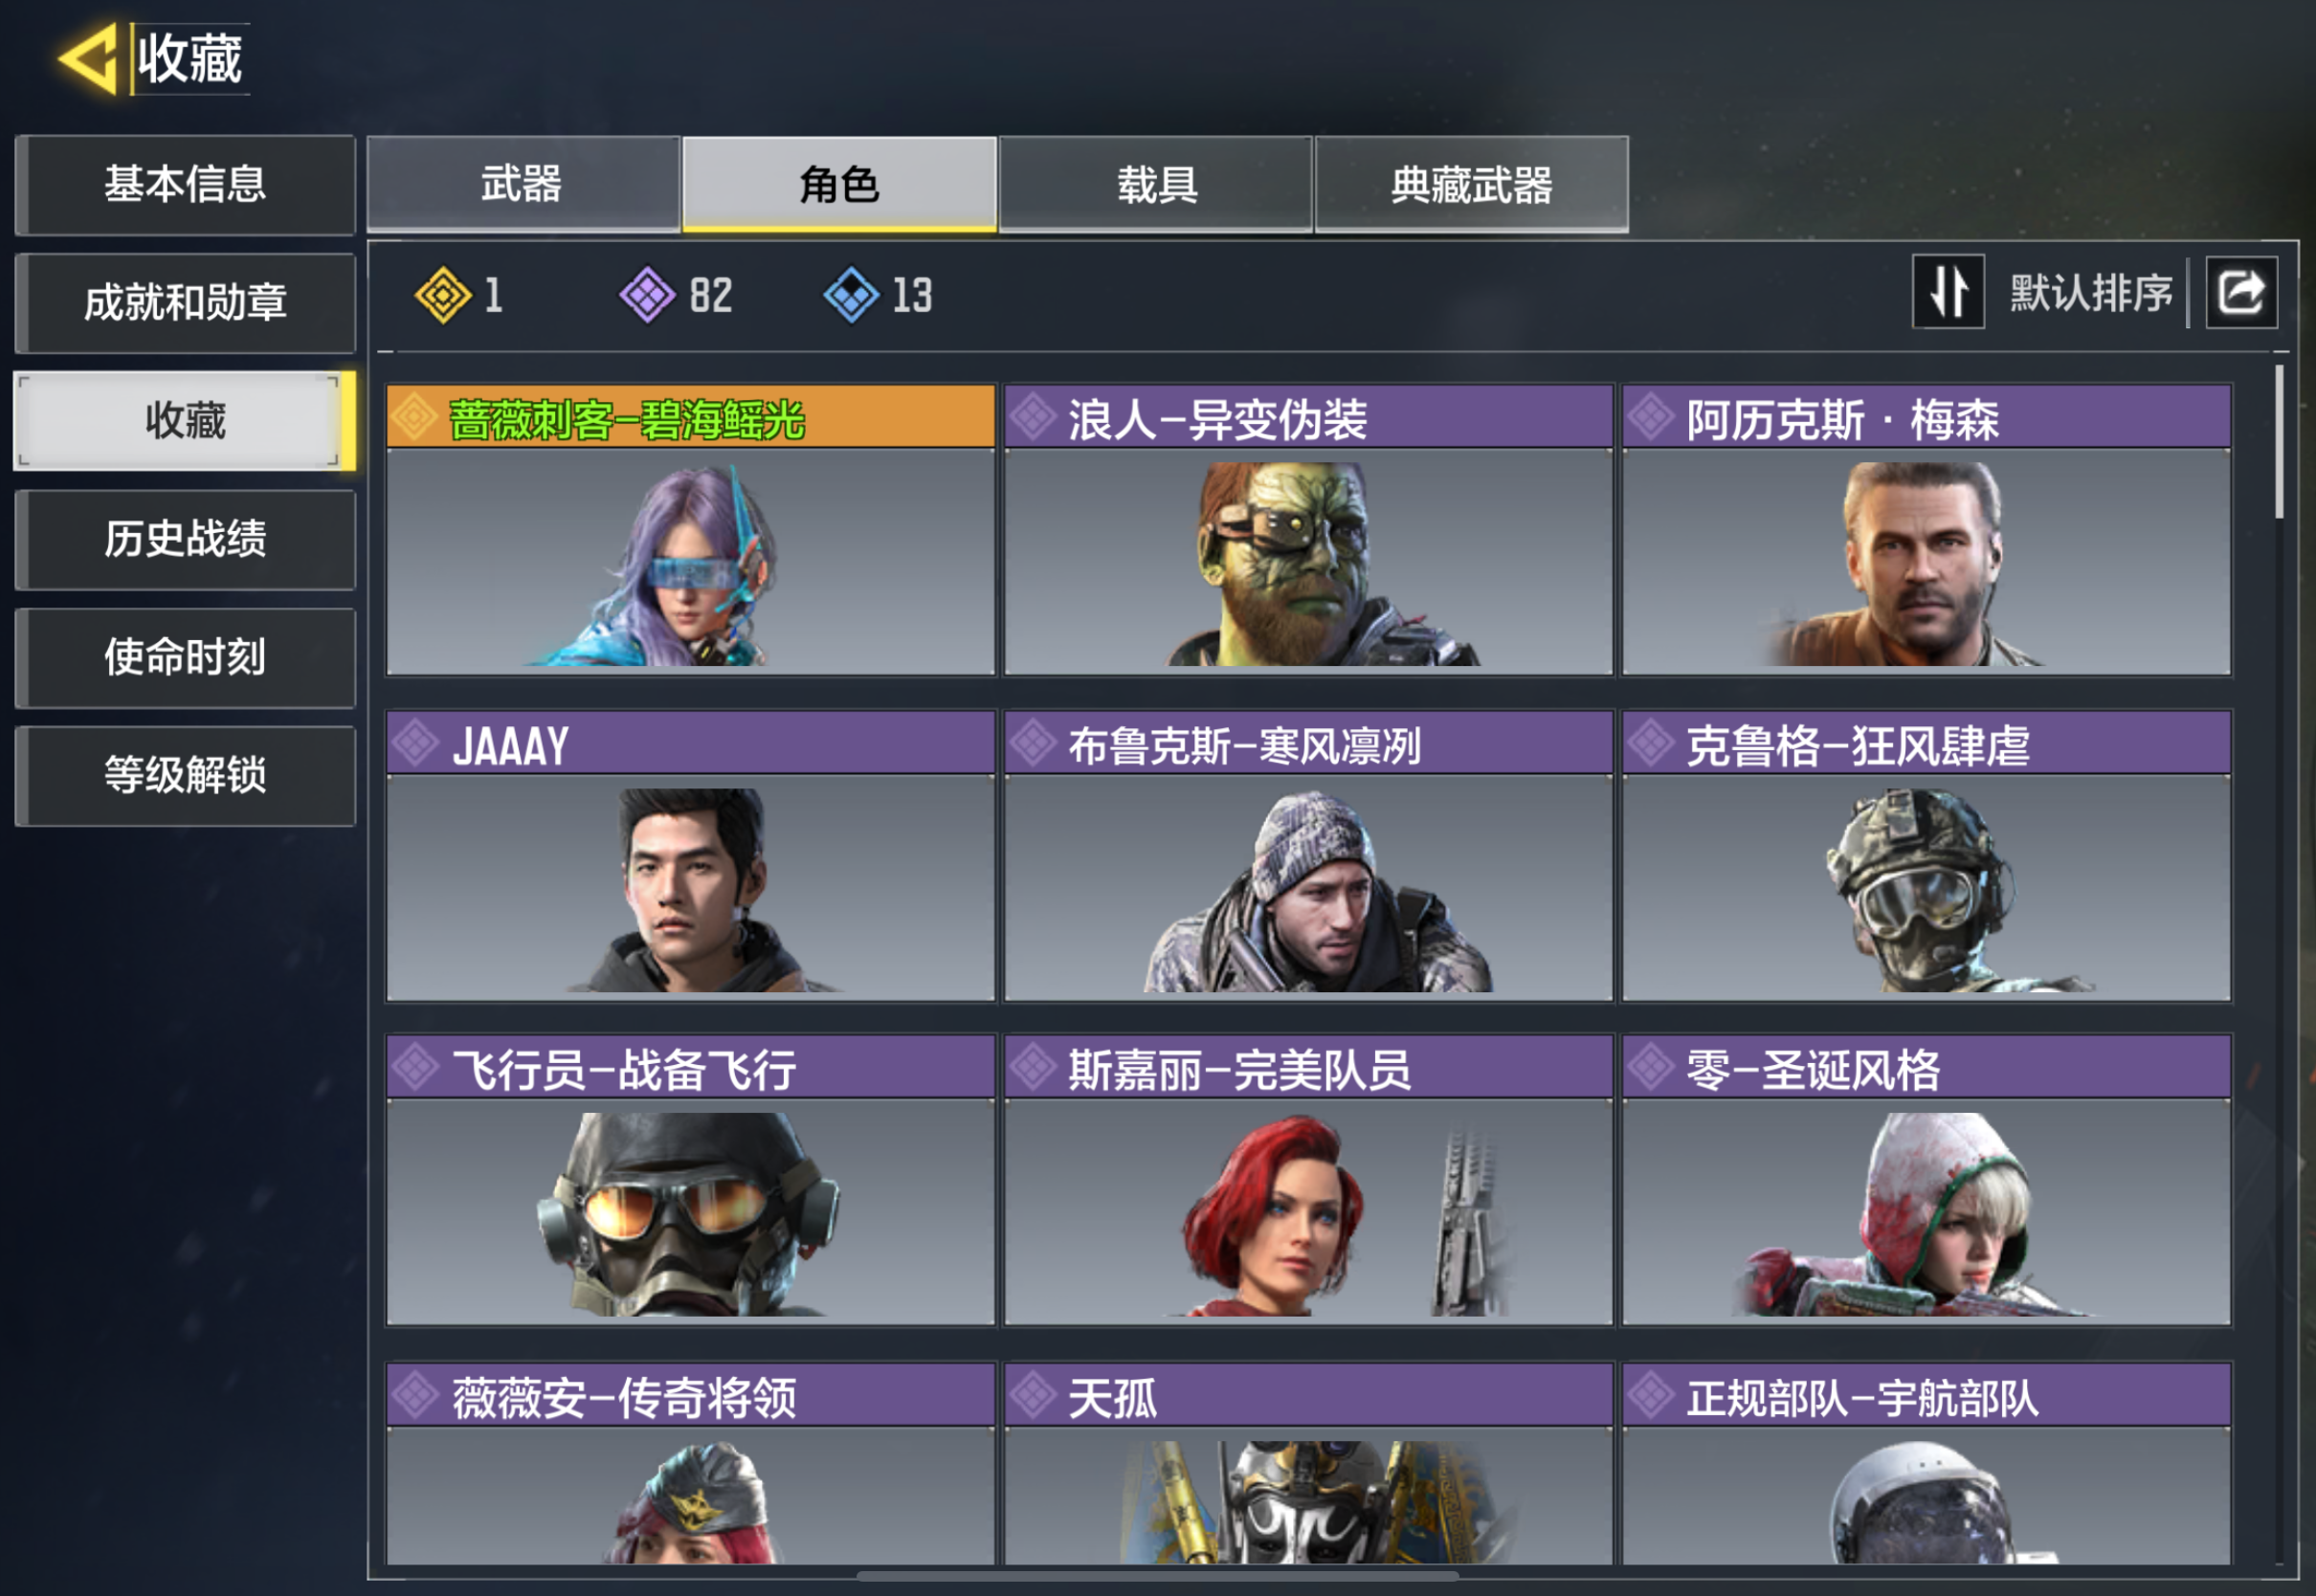
Task: Open 成就和勋章 in the sidebar
Action: (x=185, y=303)
